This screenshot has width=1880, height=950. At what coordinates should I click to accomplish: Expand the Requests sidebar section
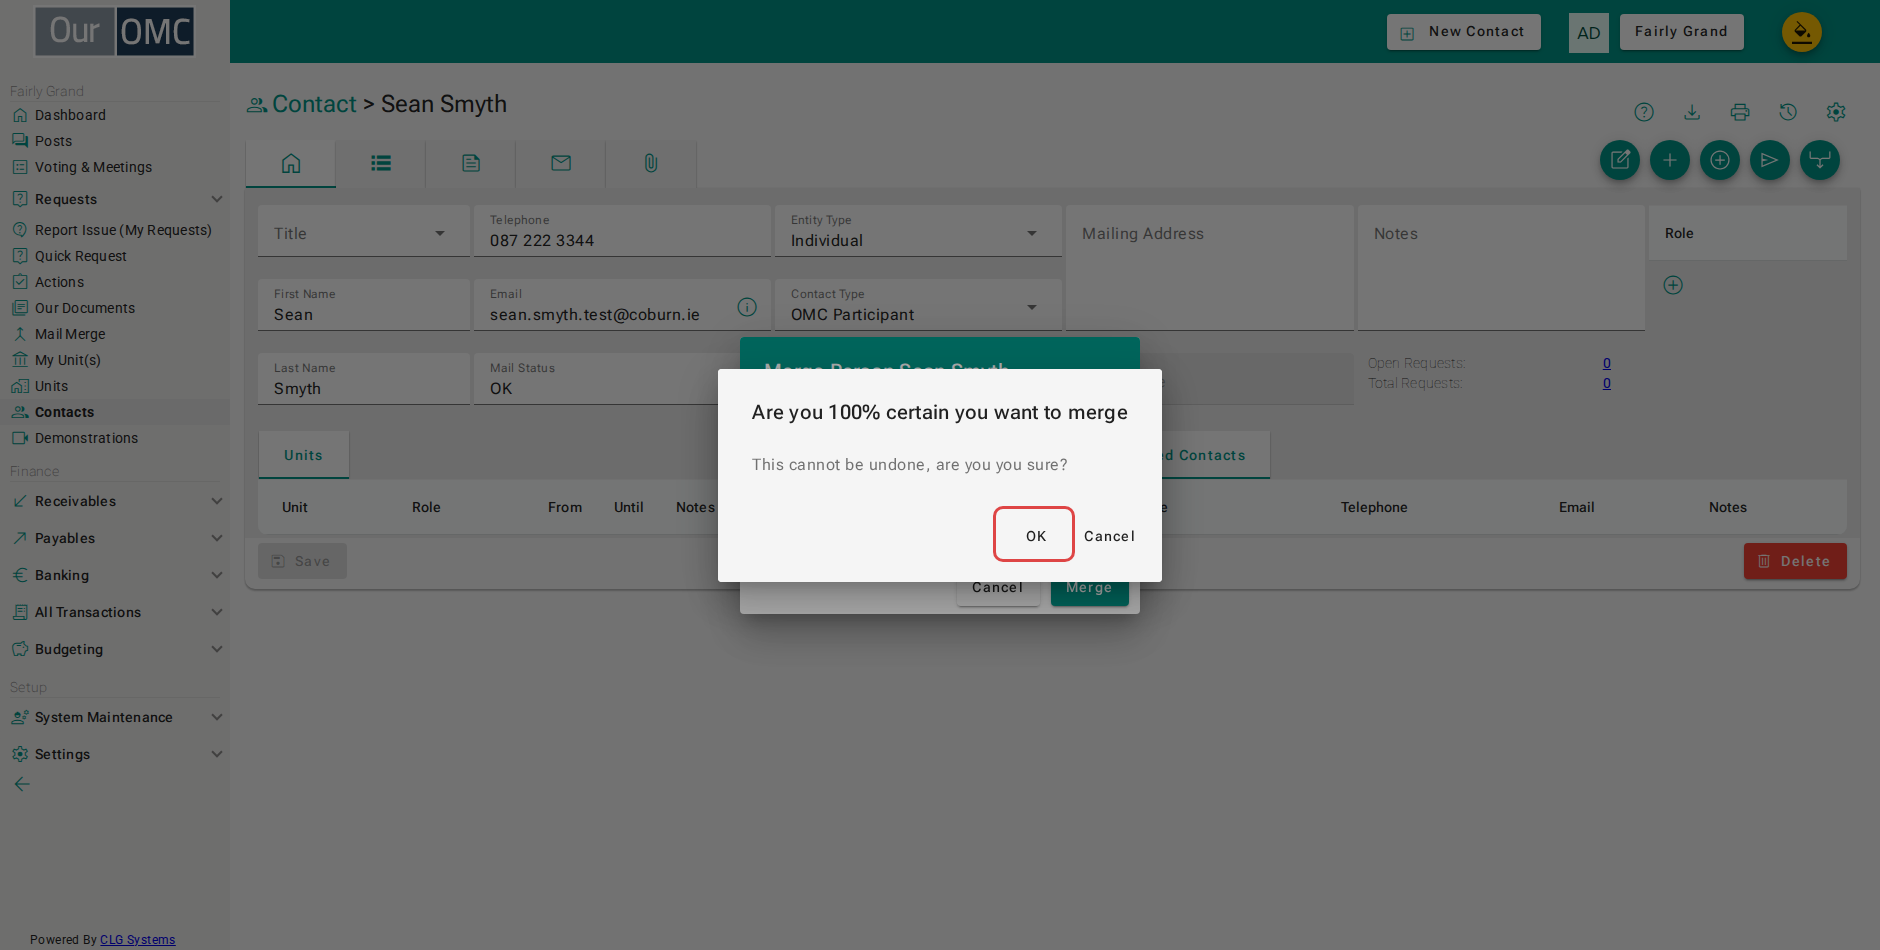click(x=115, y=199)
